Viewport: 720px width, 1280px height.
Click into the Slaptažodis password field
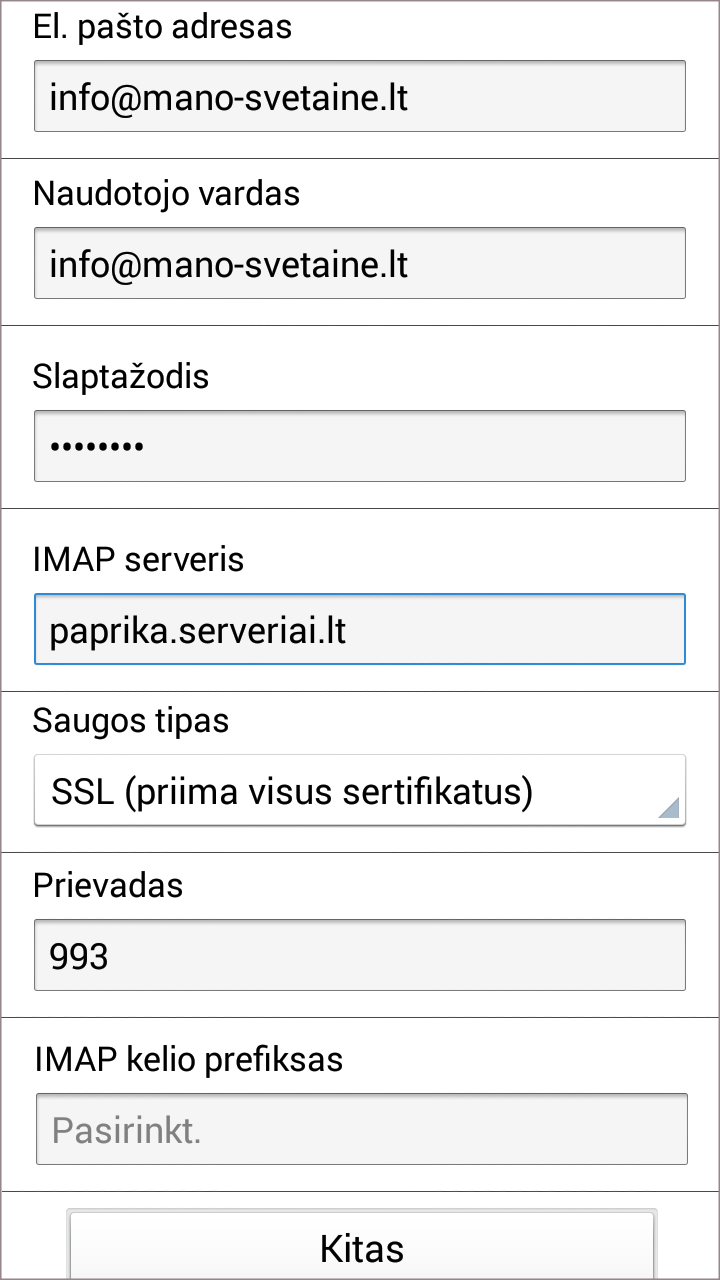[x=360, y=446]
